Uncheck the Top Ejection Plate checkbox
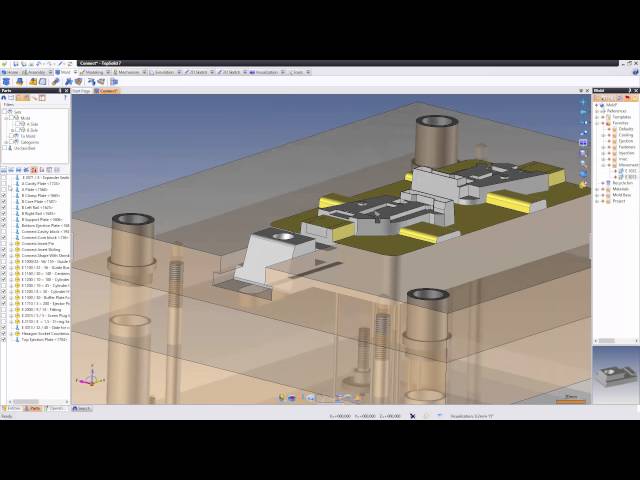Viewport: 640px width, 480px height. coord(4,340)
